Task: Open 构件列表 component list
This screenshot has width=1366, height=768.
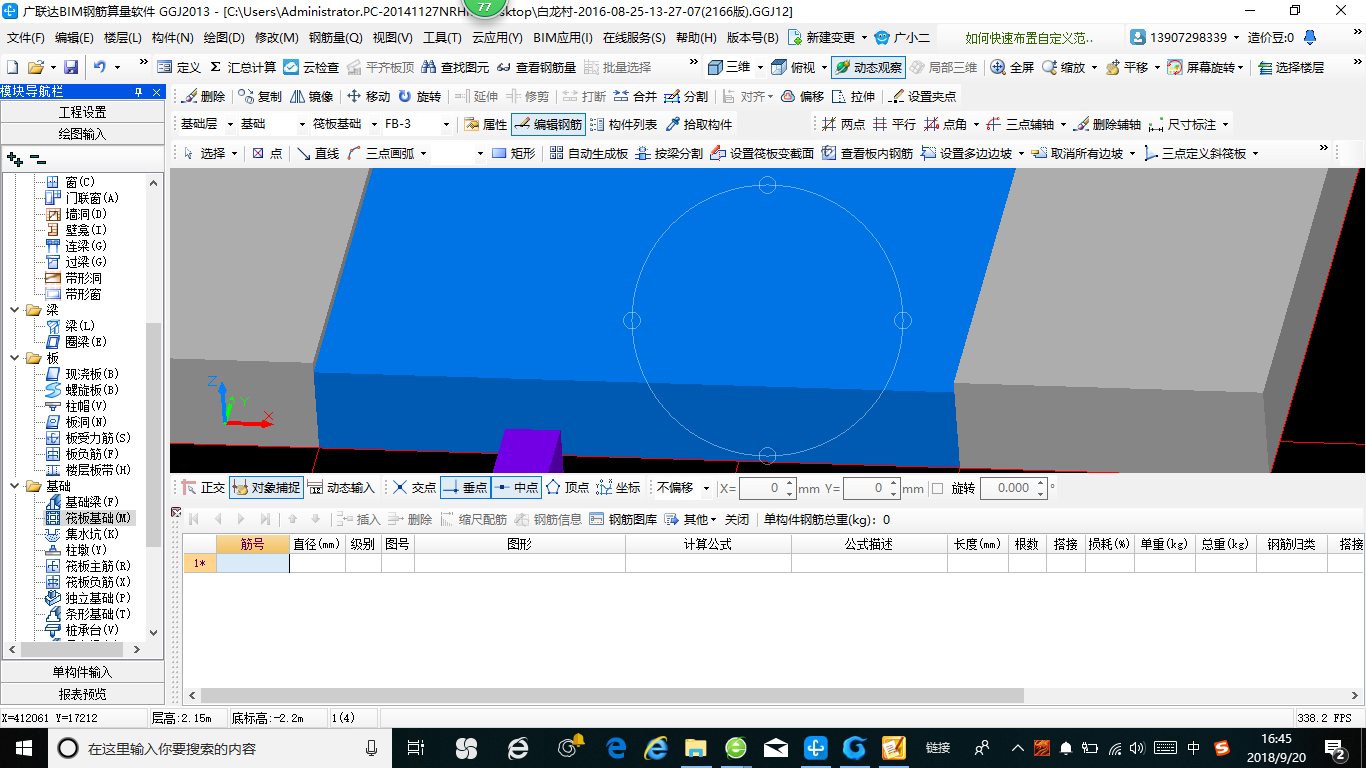Action: tap(623, 125)
